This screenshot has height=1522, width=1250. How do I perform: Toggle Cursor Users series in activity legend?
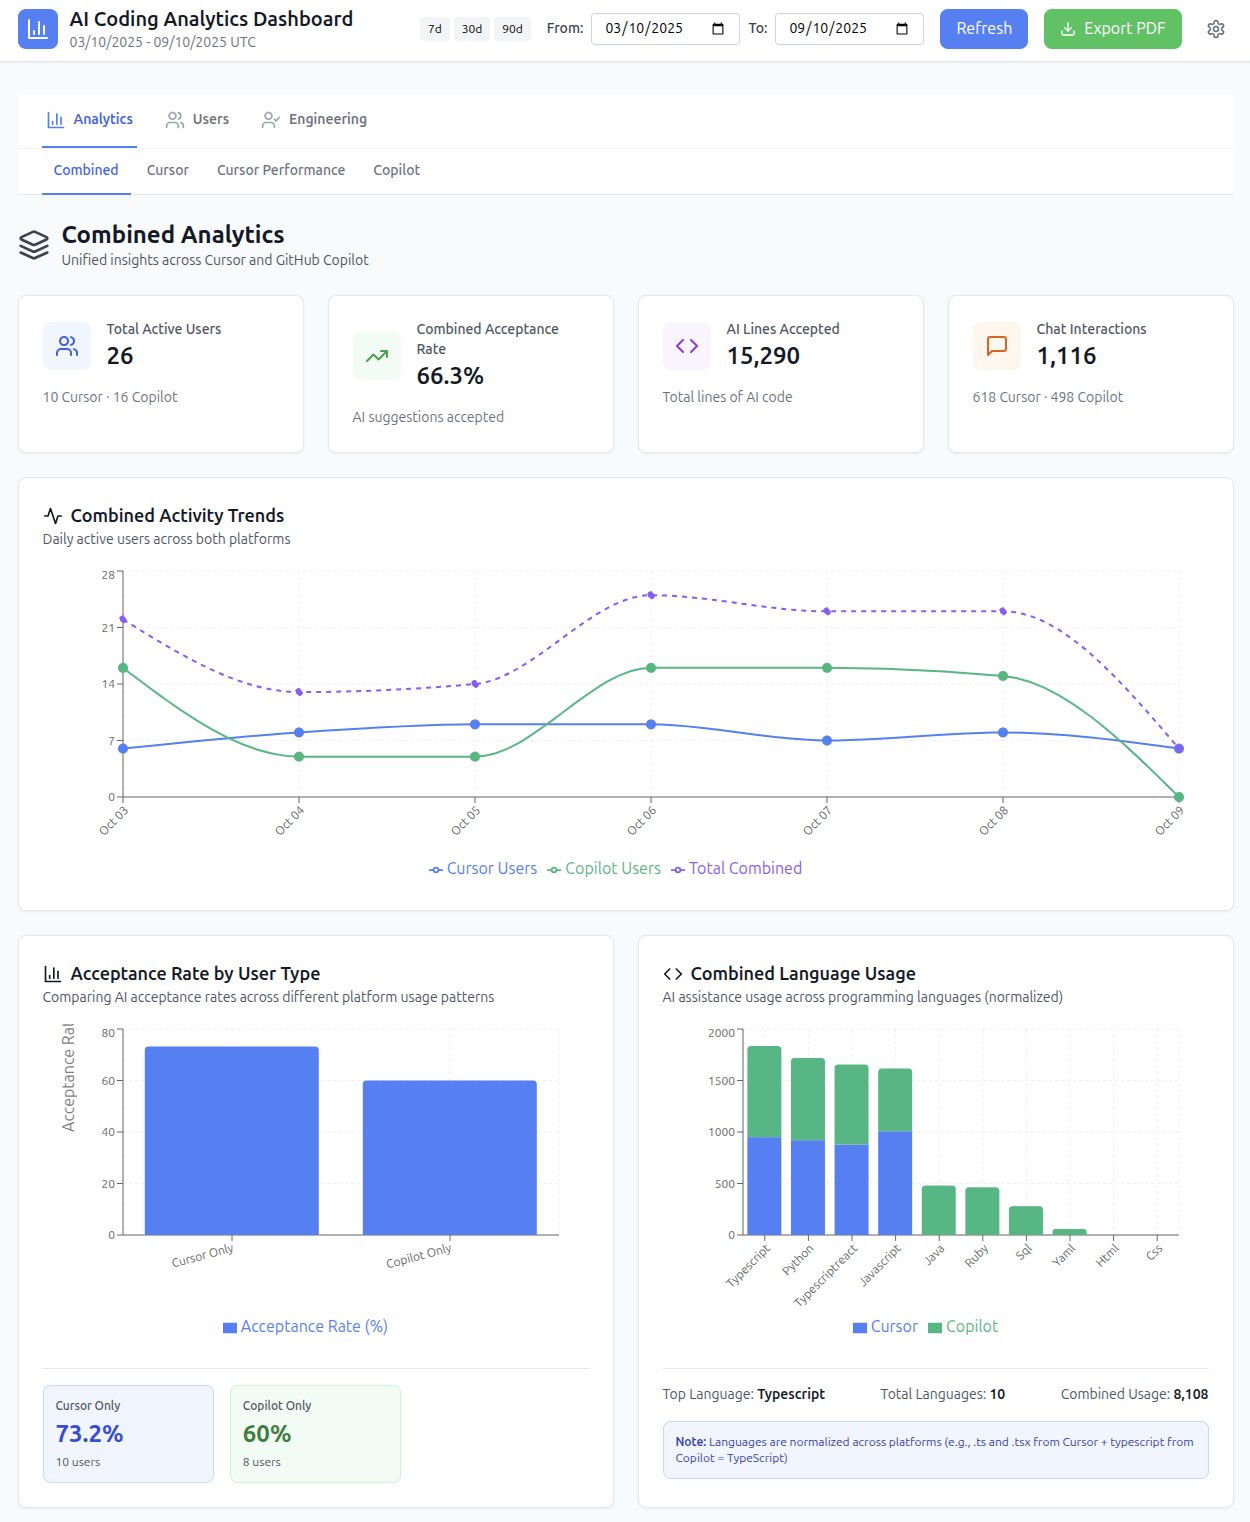click(483, 869)
